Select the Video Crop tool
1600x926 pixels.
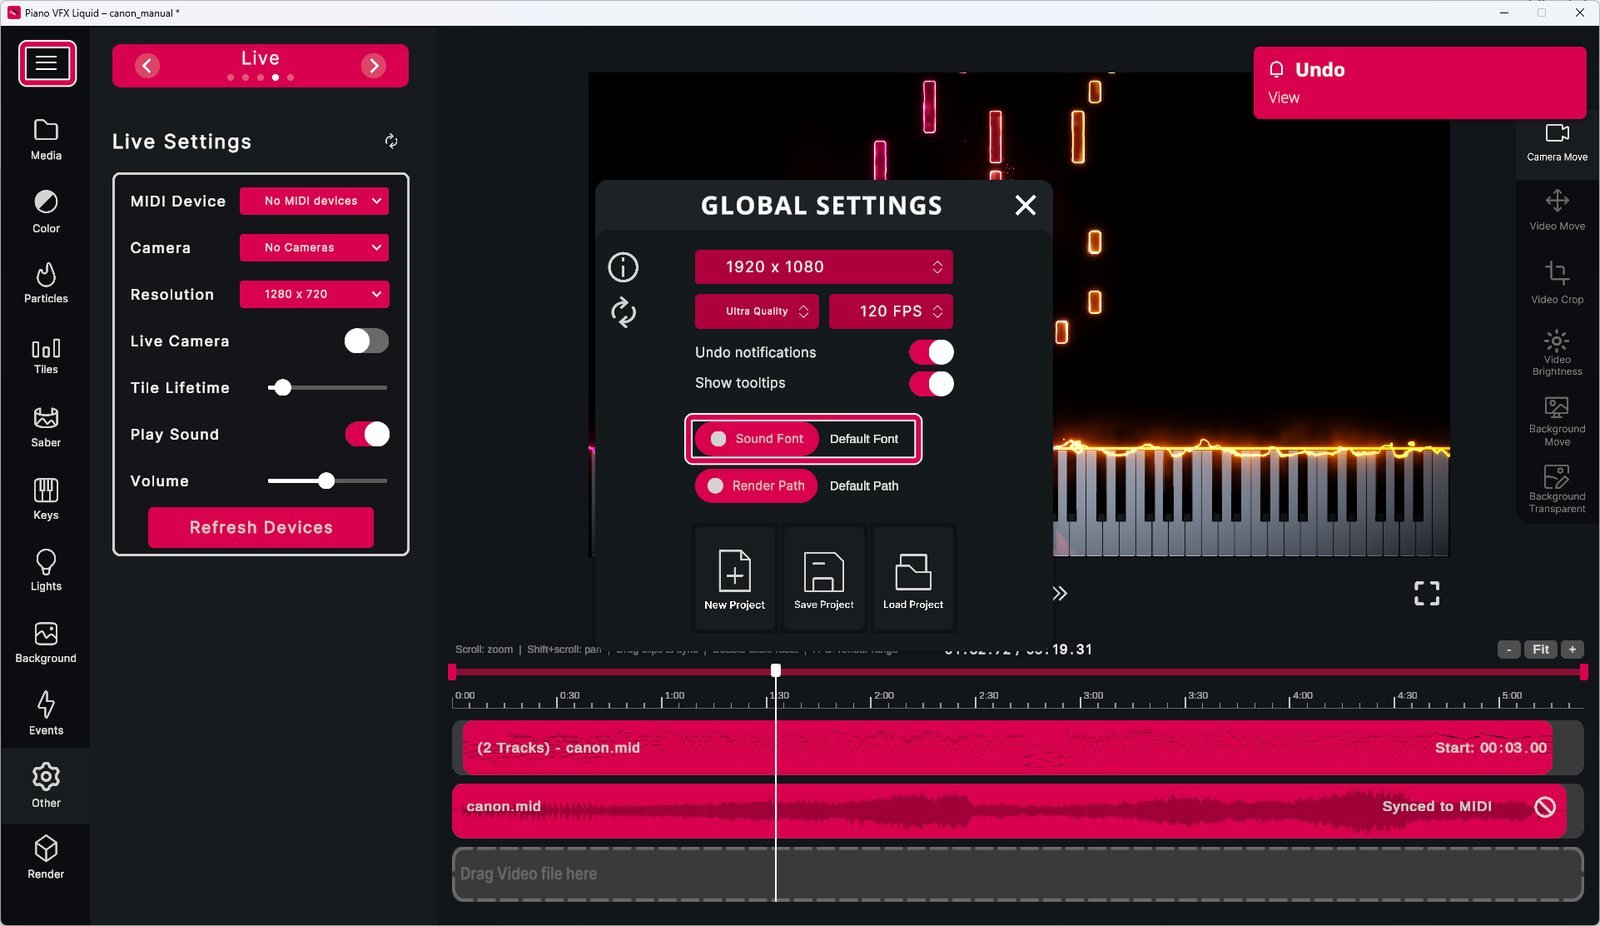coord(1557,283)
